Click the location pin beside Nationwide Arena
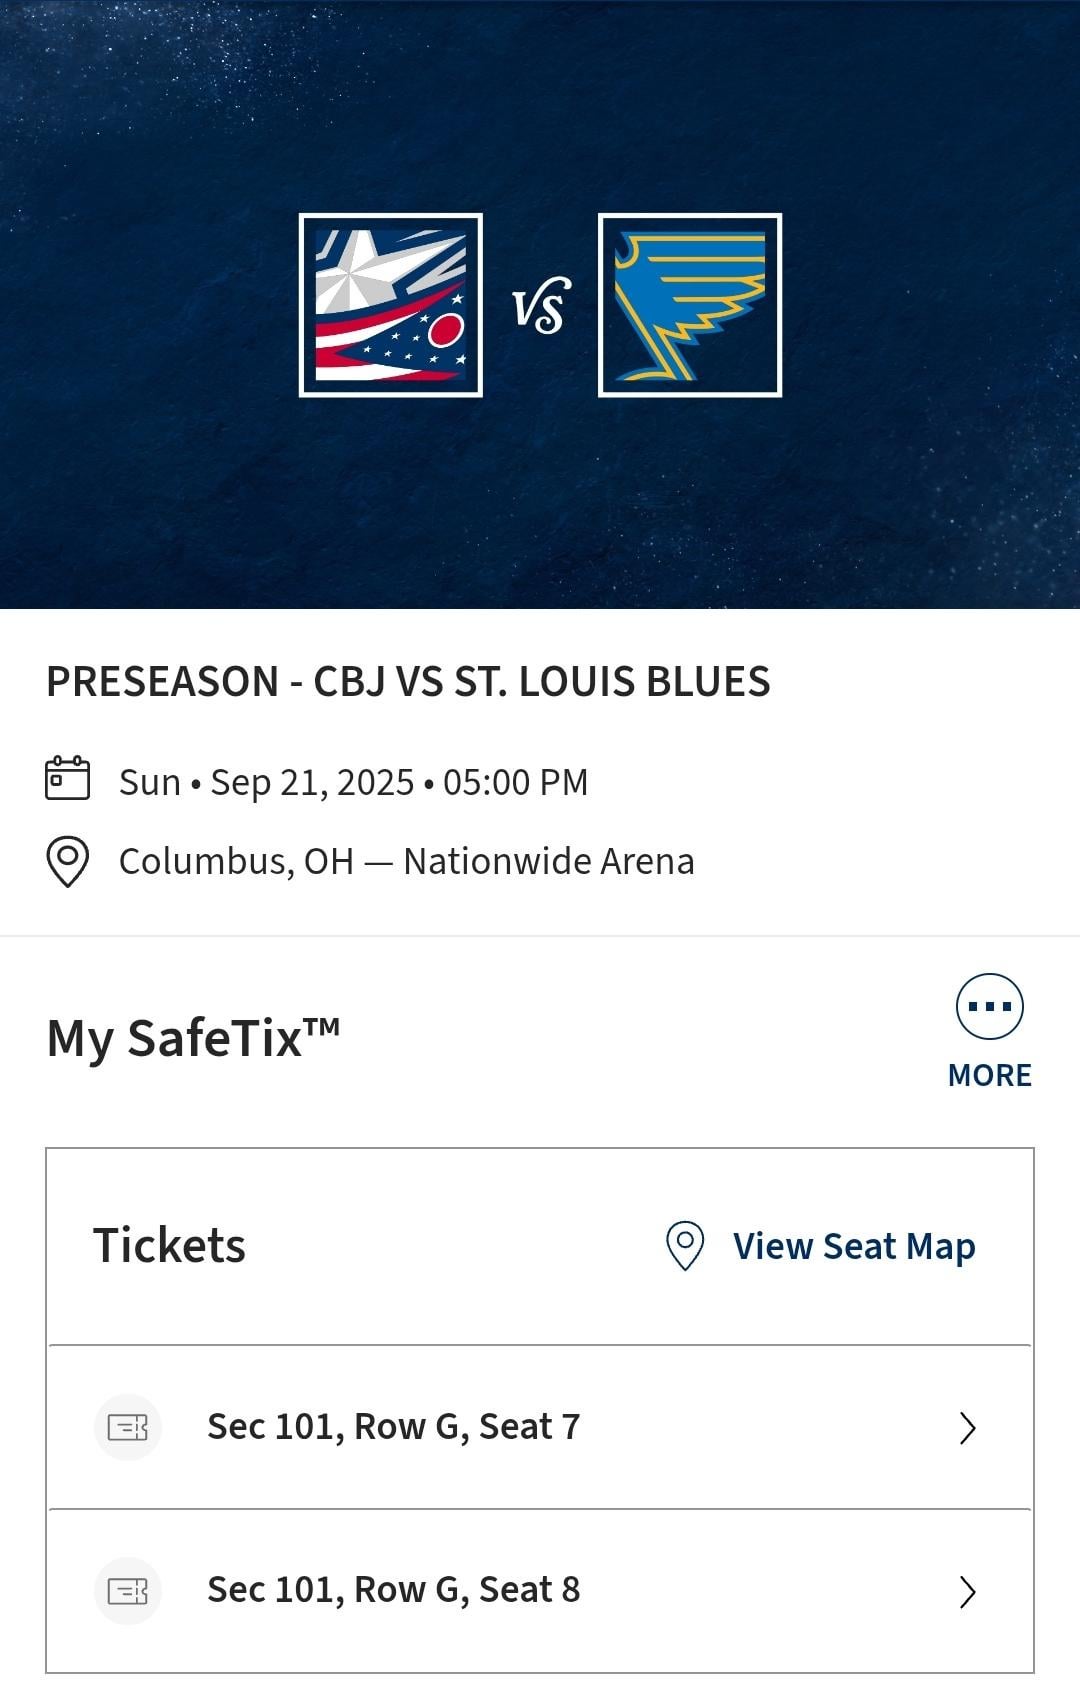The height and width of the screenshot is (1684, 1080). coord(68,861)
